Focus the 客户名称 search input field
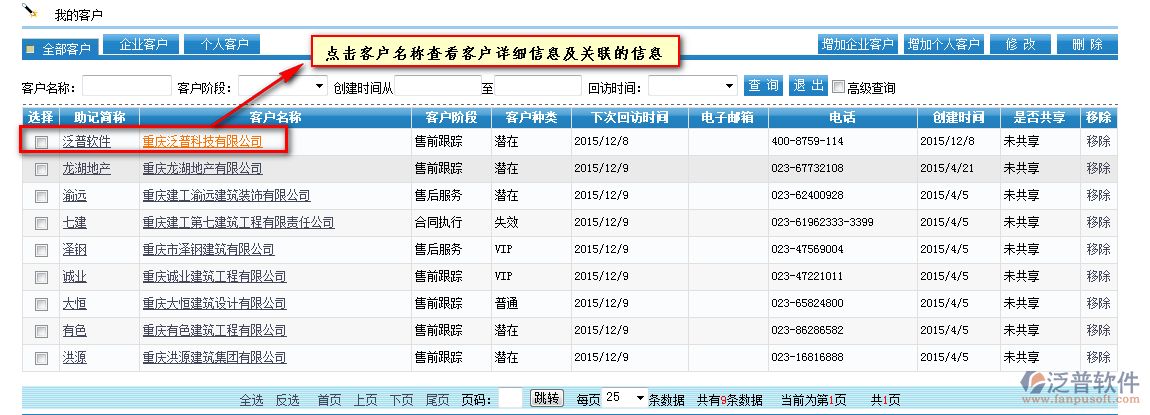Image resolution: width=1150 pixels, height=415 pixels. (127, 87)
